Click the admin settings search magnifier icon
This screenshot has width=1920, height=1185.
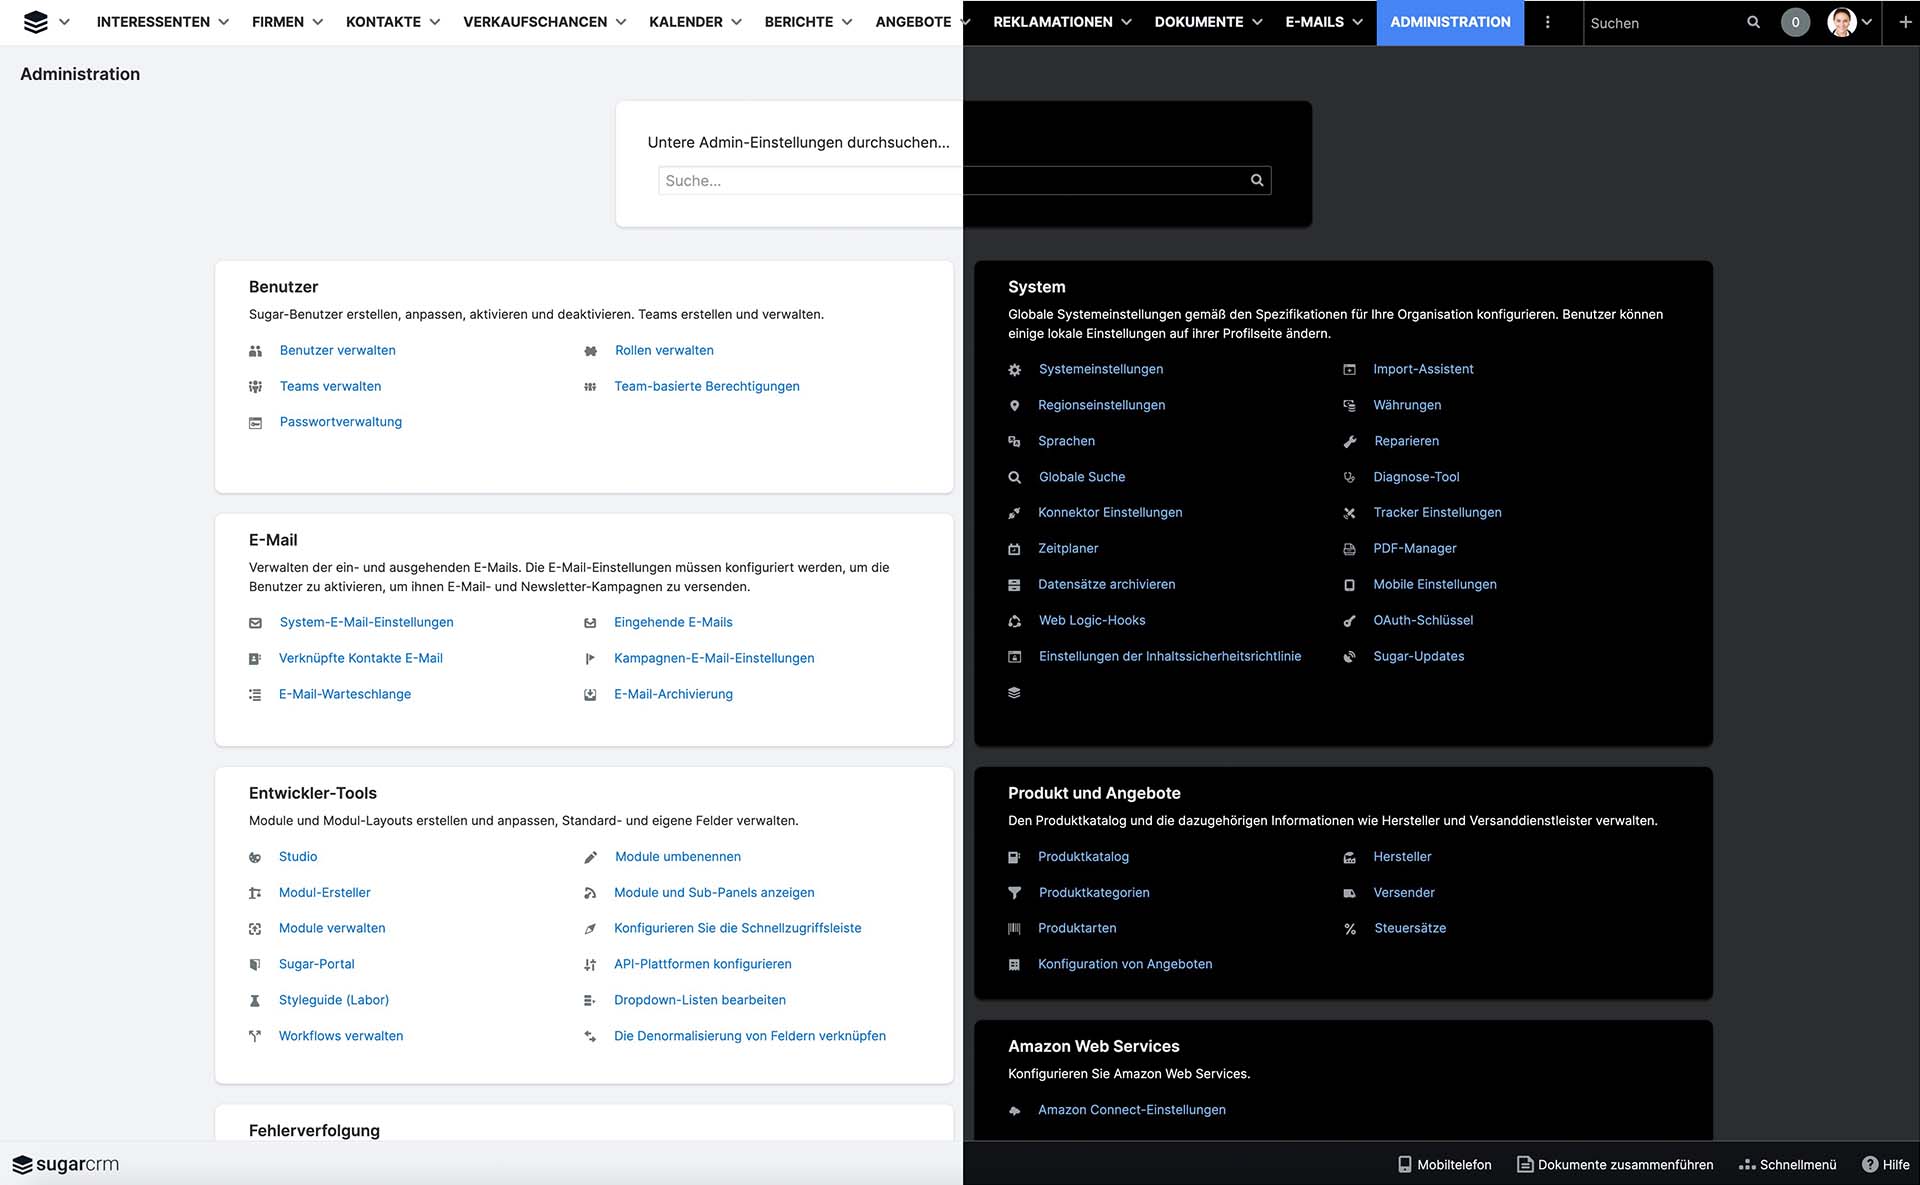[1257, 180]
